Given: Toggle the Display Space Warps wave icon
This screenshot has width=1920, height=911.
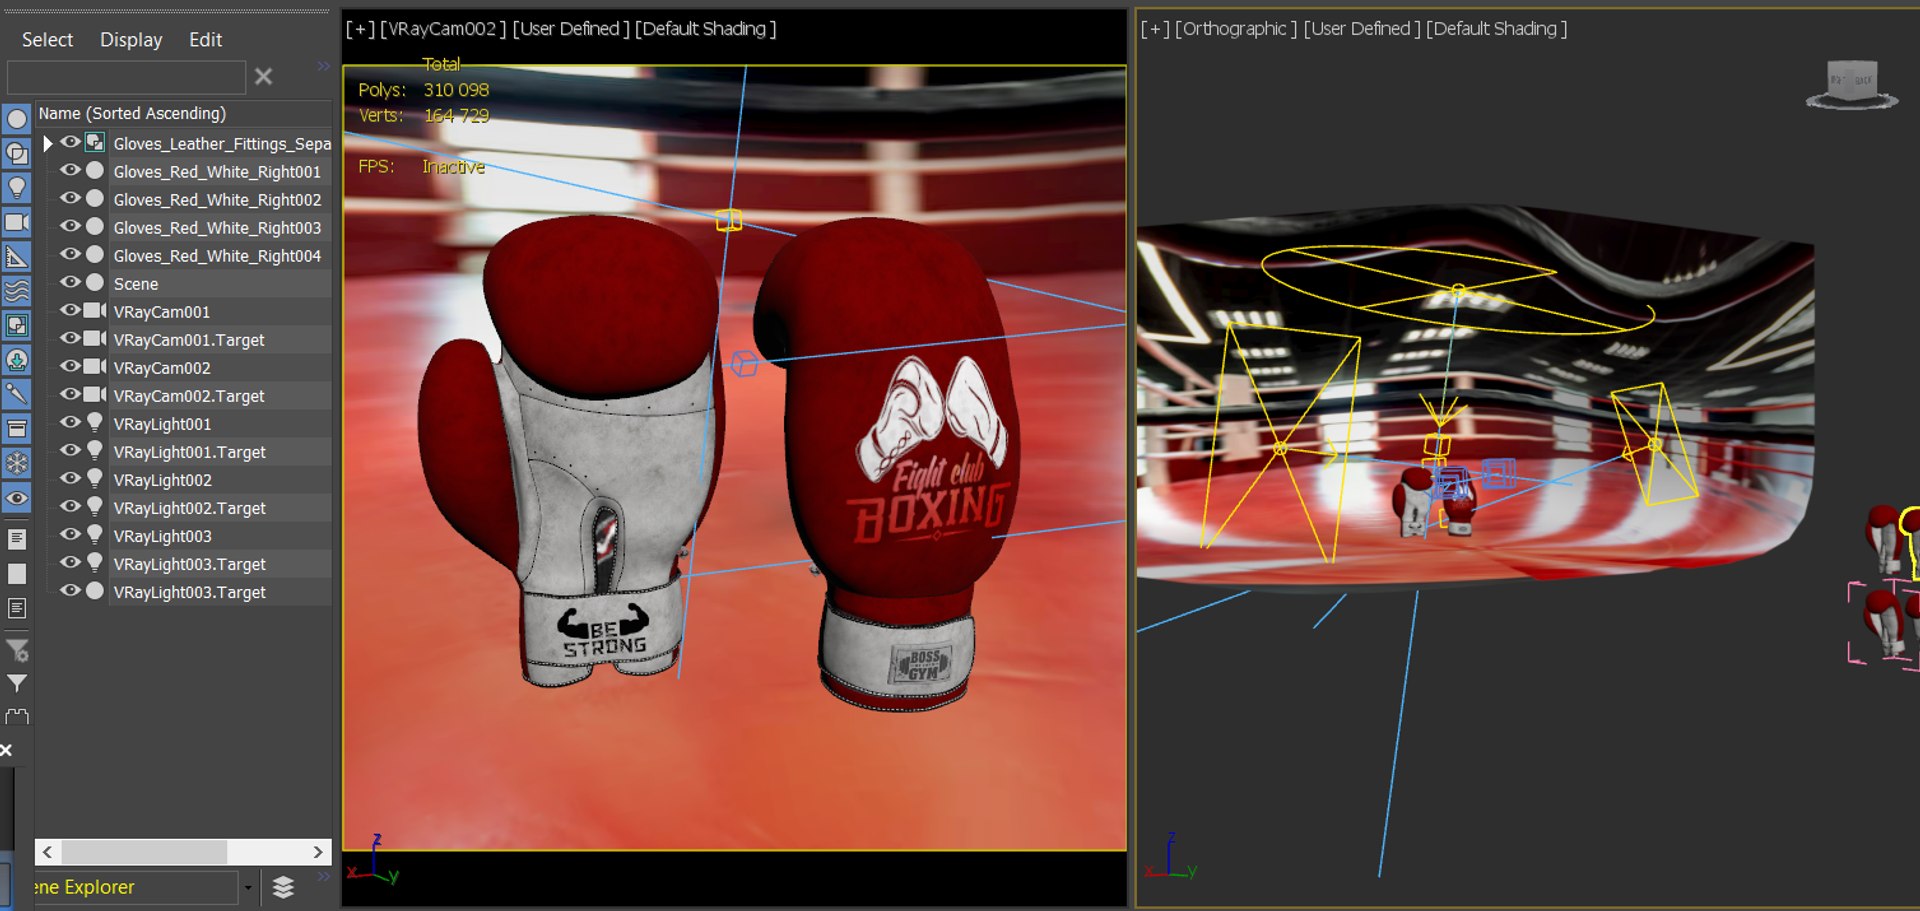Looking at the screenshot, I should pyautogui.click(x=17, y=291).
